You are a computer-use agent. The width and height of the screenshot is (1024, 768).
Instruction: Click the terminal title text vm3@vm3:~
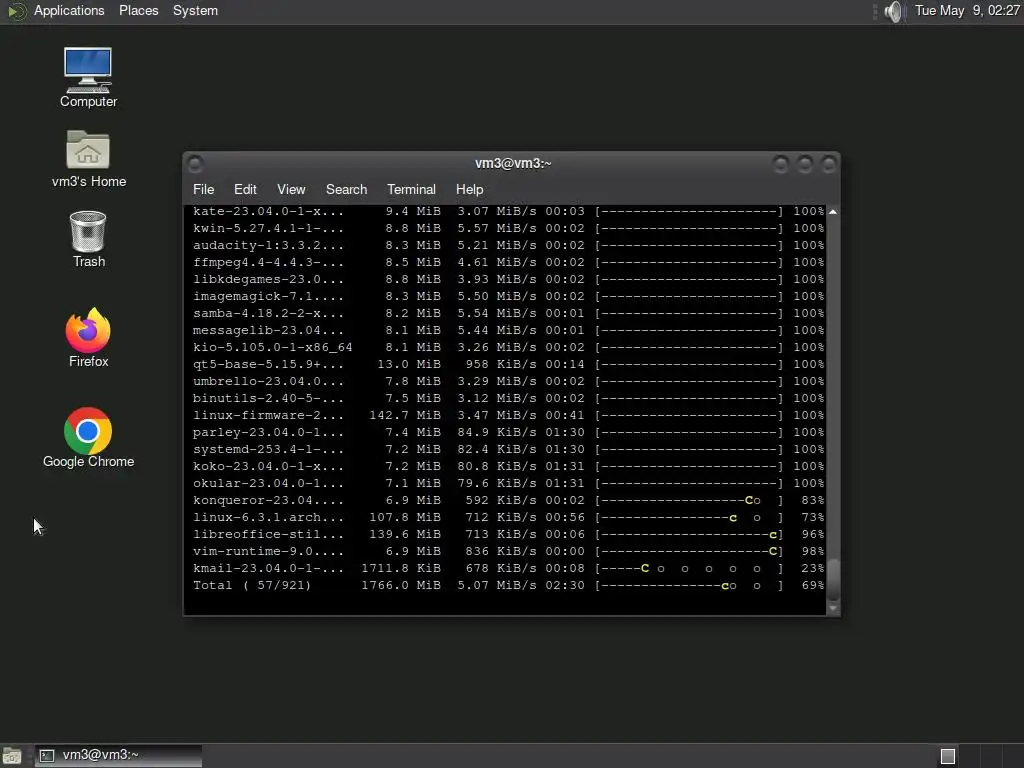(513, 163)
